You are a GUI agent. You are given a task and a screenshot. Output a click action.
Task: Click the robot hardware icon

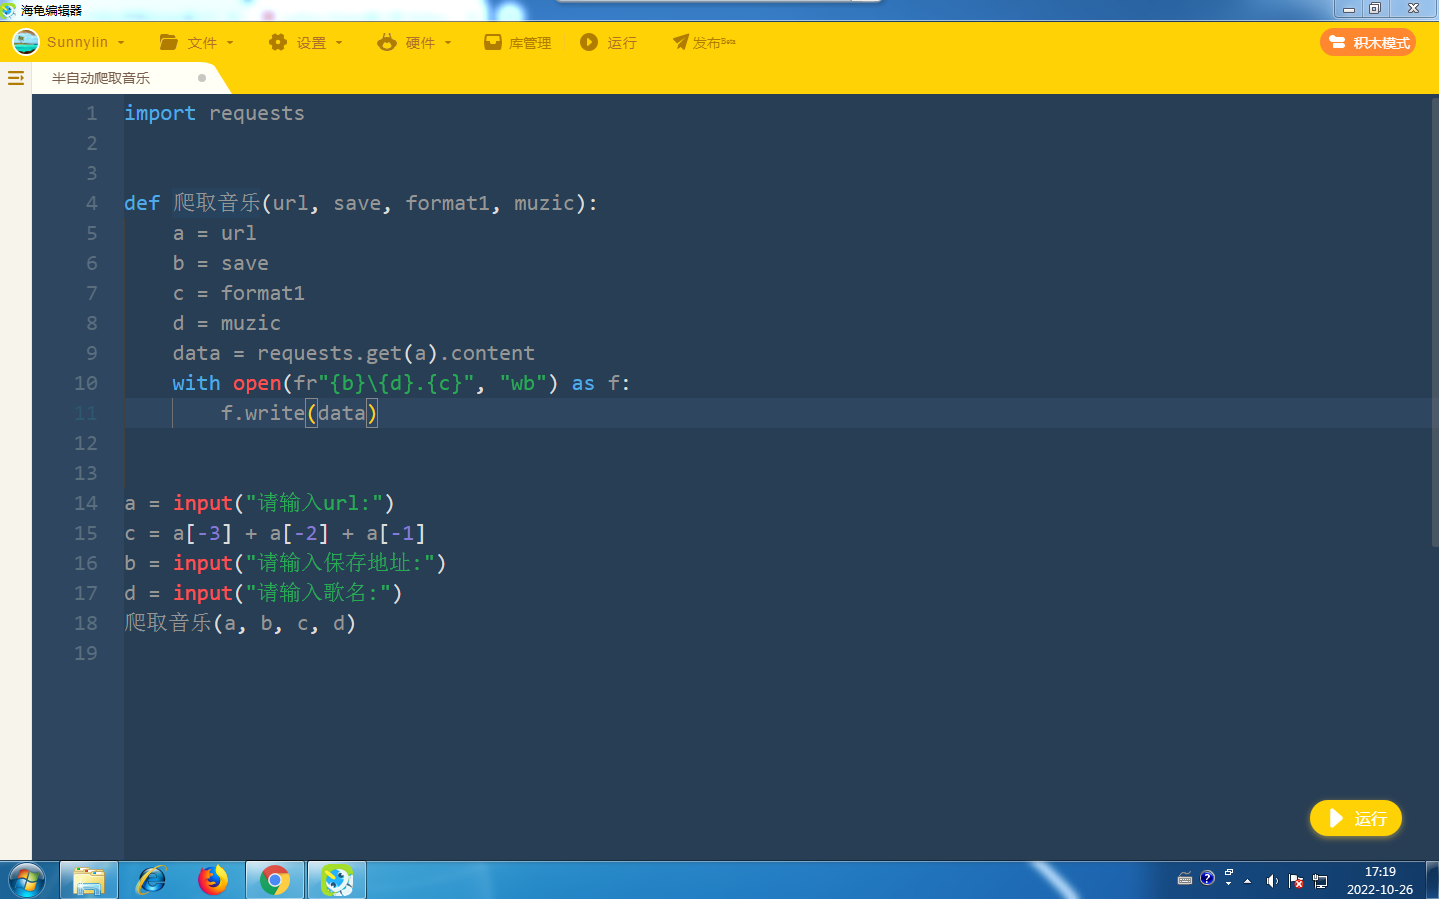pyautogui.click(x=387, y=42)
